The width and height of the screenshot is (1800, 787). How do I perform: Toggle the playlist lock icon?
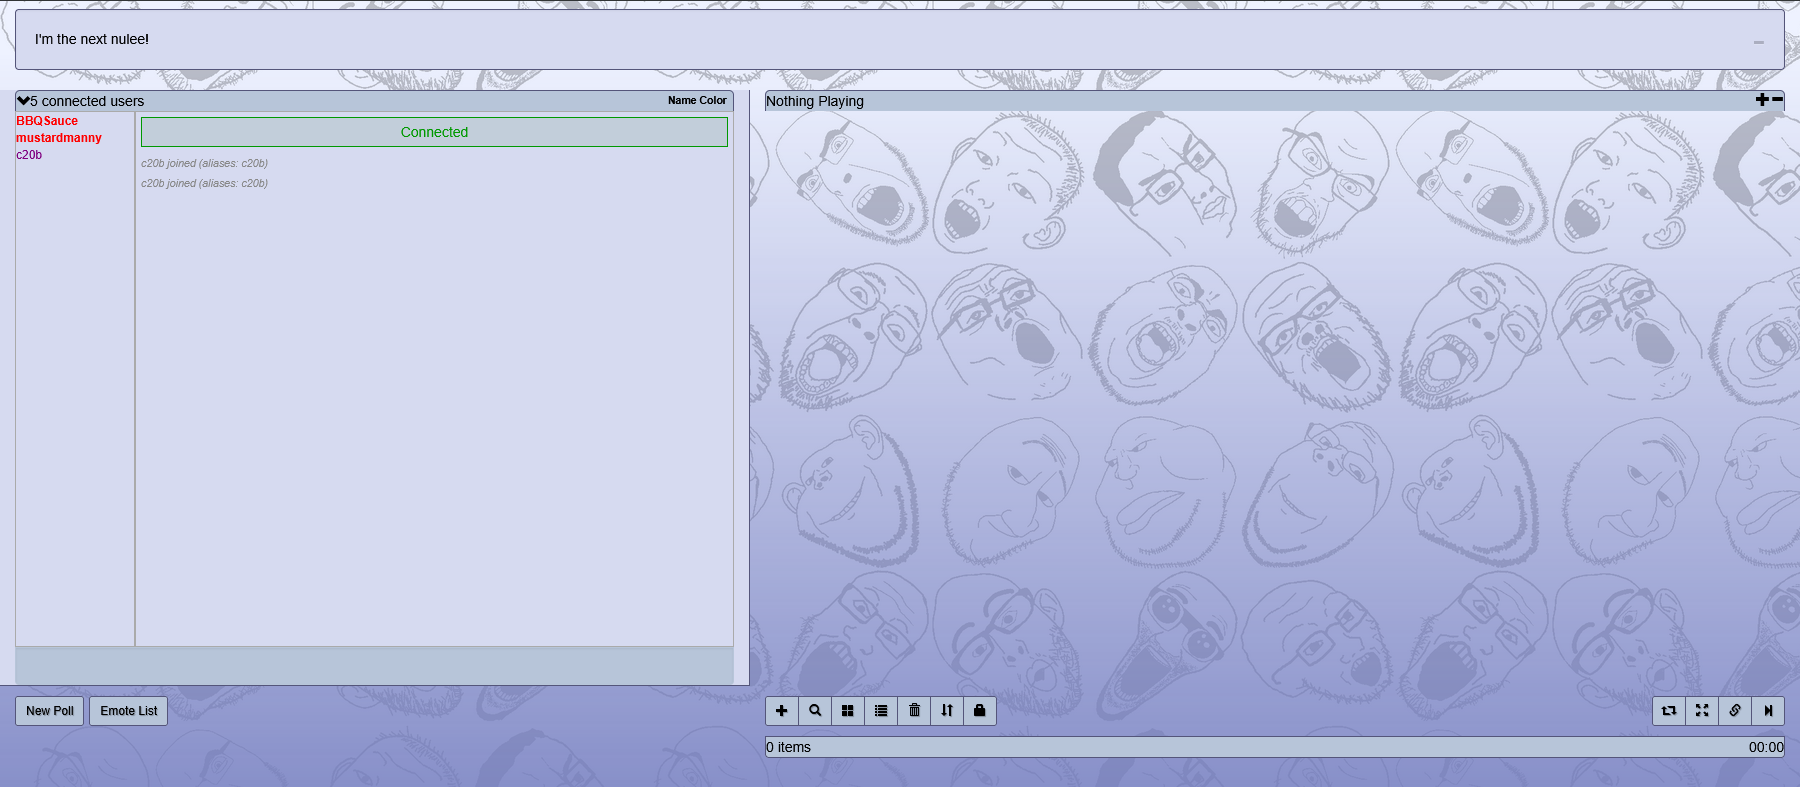point(980,711)
